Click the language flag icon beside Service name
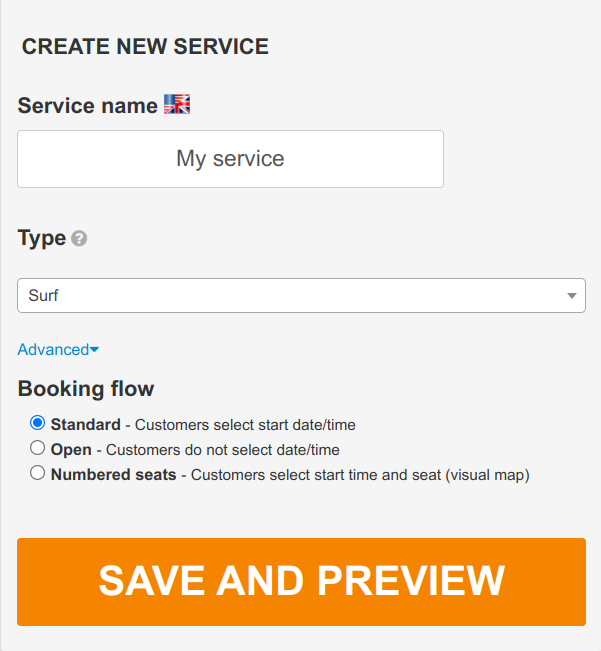This screenshot has width=601, height=651. click(x=177, y=104)
